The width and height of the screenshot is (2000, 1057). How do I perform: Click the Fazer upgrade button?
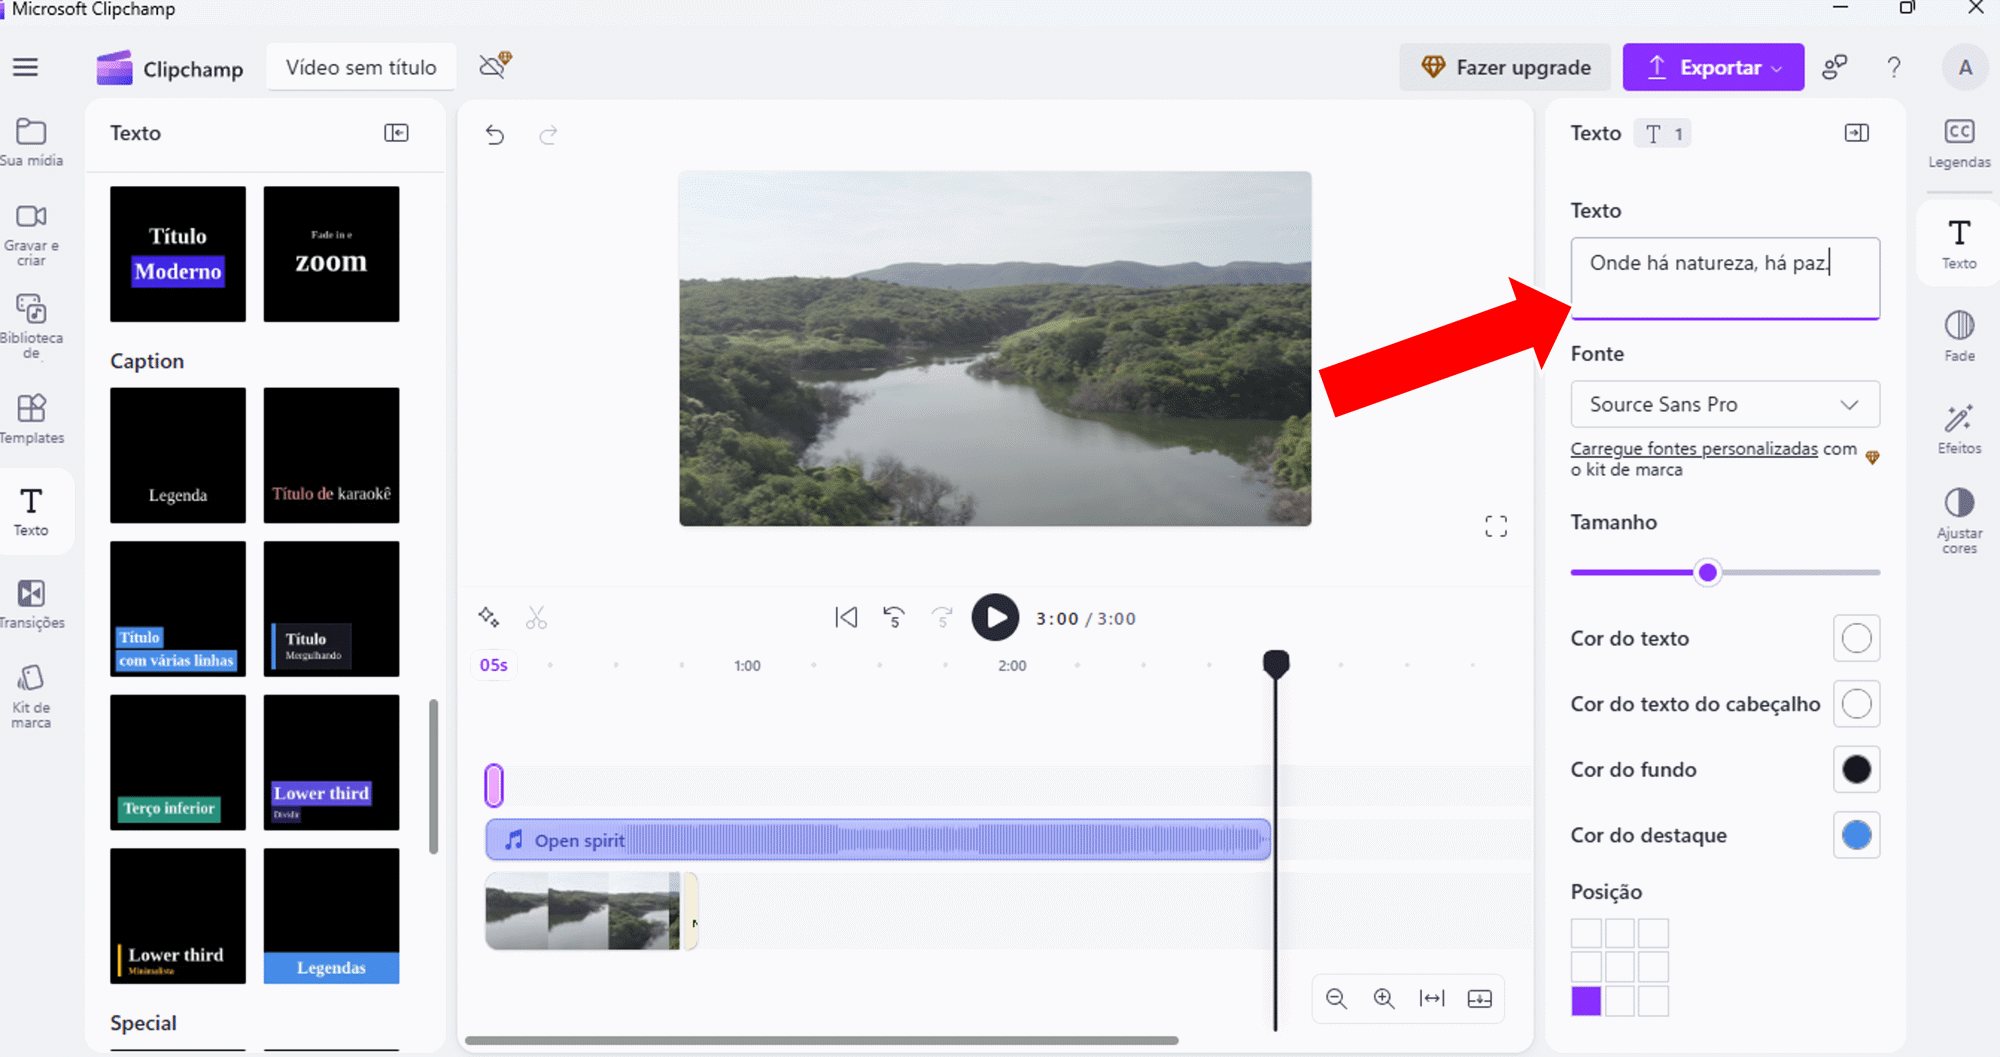pyautogui.click(x=1505, y=67)
